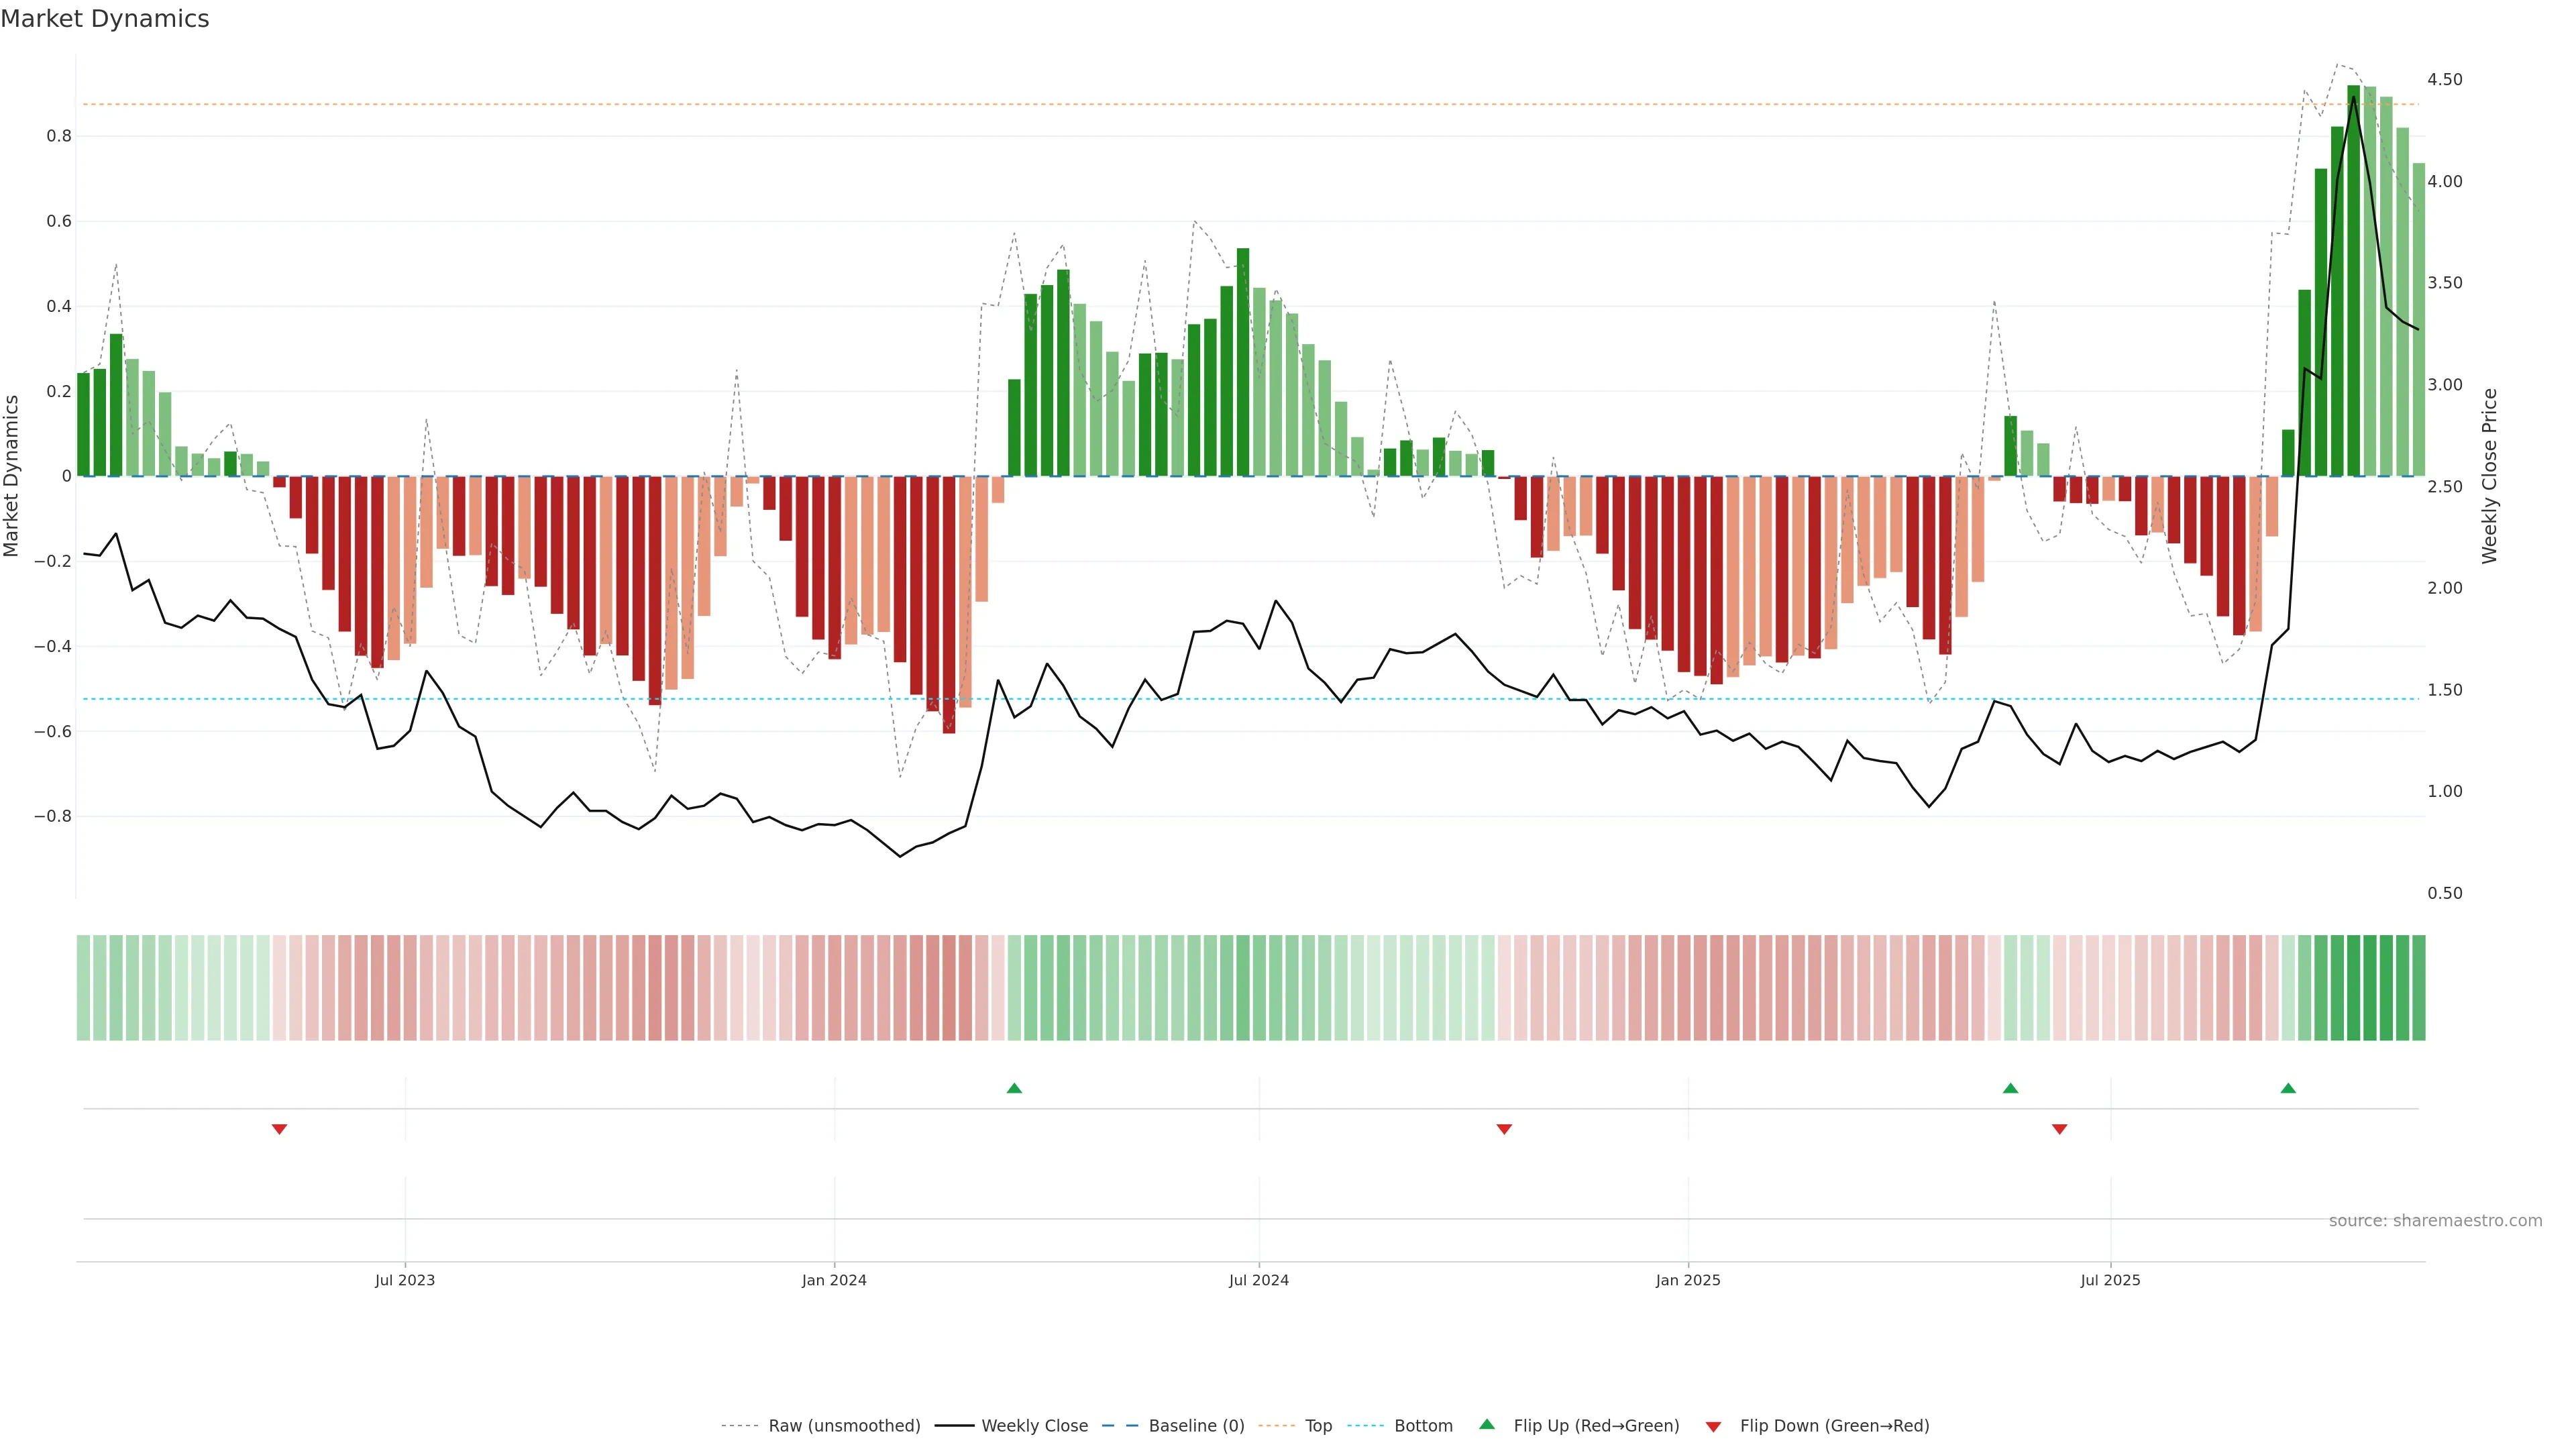Click the Market Dynamics chart title
The image size is (2576, 1449).
click(105, 19)
